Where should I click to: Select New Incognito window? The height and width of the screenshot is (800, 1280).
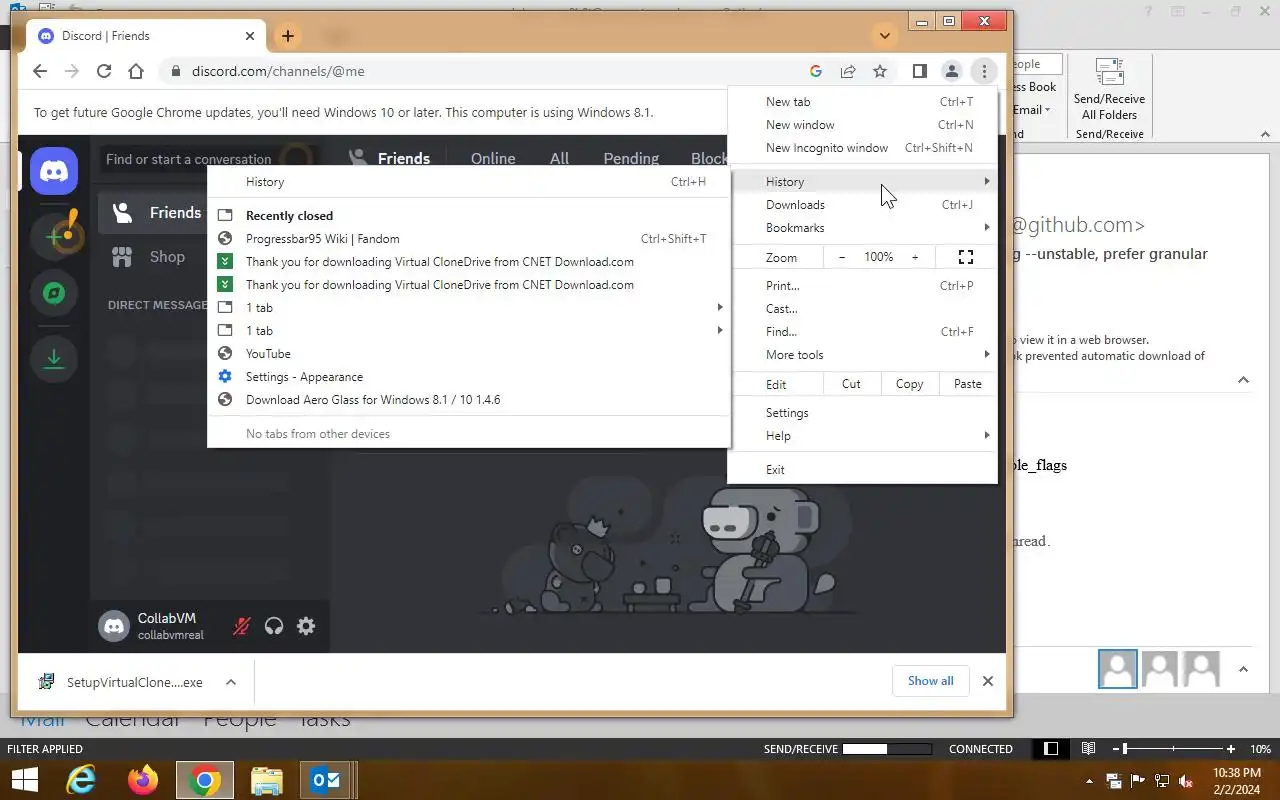862,148
